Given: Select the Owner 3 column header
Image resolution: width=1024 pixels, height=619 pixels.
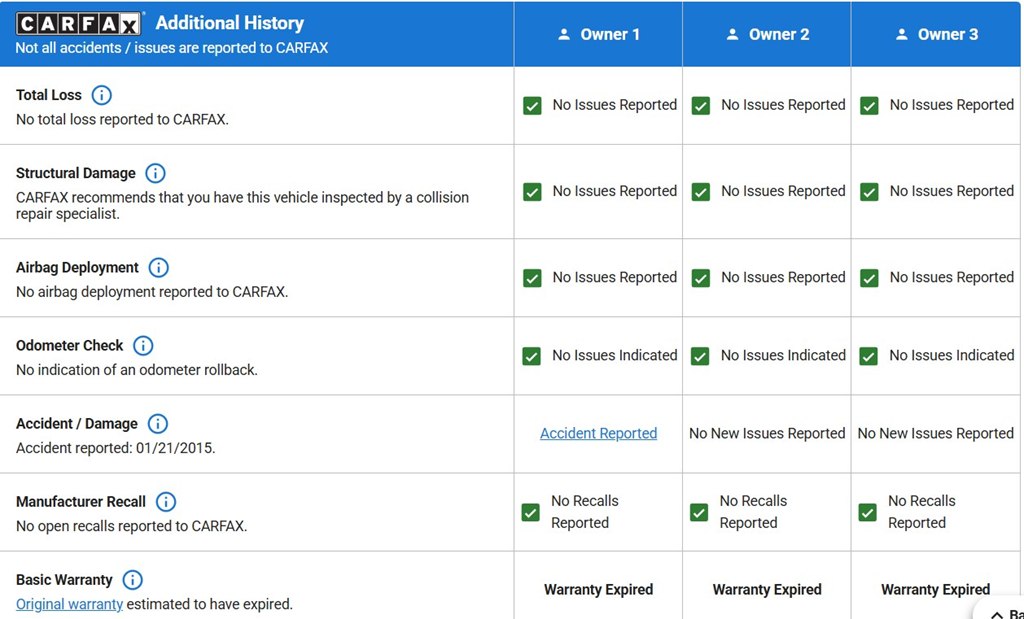Looking at the screenshot, I should [x=936, y=34].
